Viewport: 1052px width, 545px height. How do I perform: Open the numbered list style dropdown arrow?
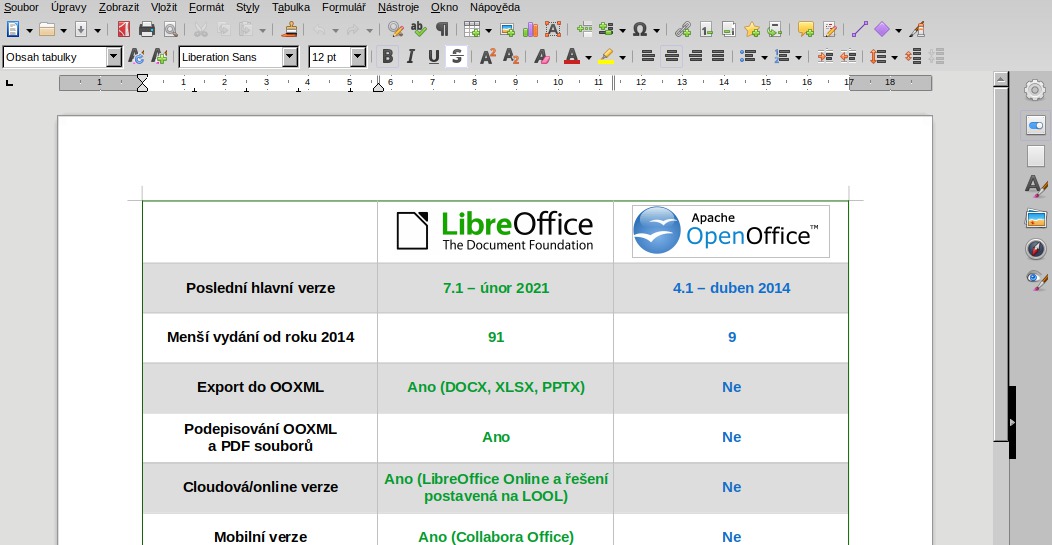(x=798, y=58)
